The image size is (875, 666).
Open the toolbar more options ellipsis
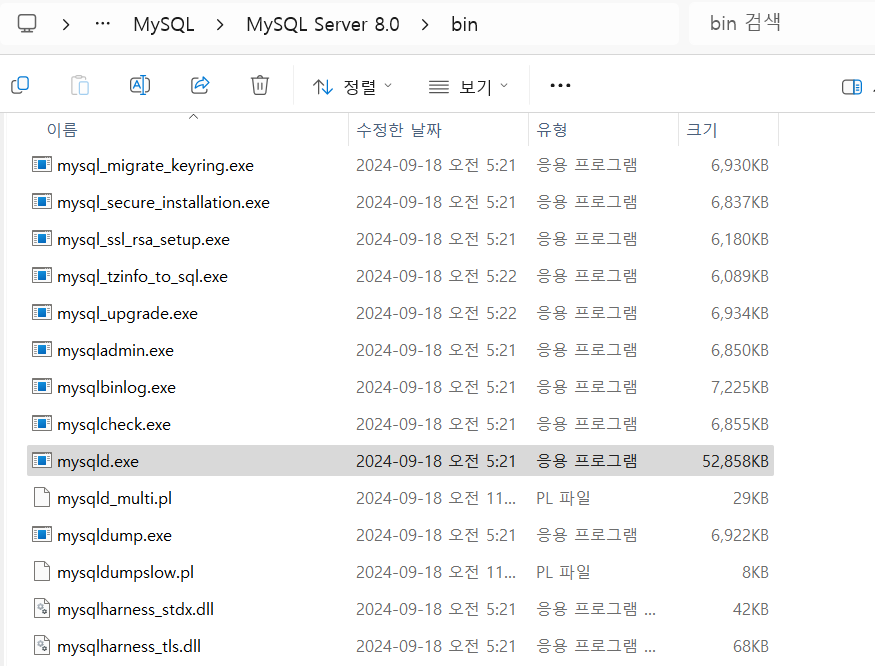(560, 85)
